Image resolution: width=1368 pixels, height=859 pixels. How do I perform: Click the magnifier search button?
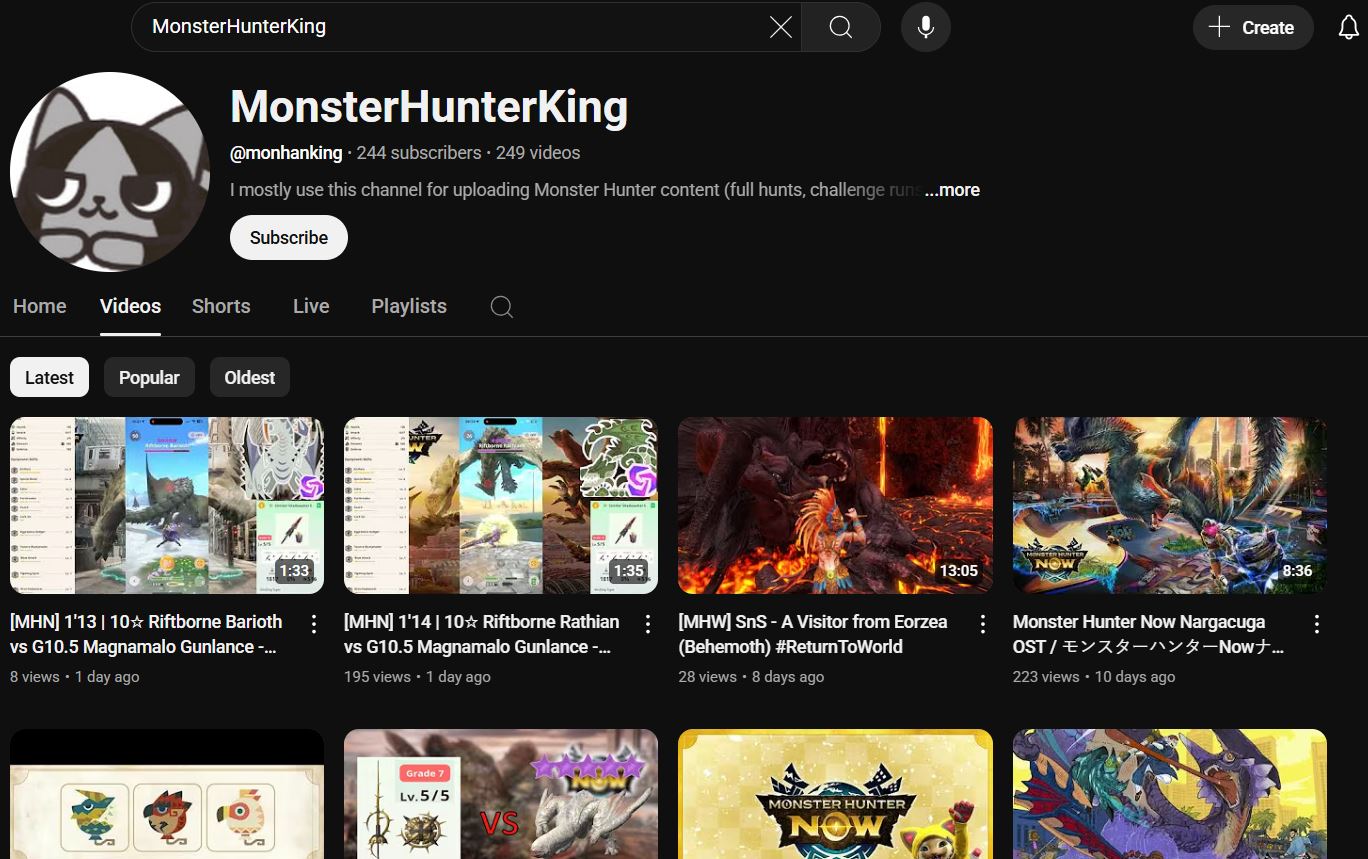[841, 27]
